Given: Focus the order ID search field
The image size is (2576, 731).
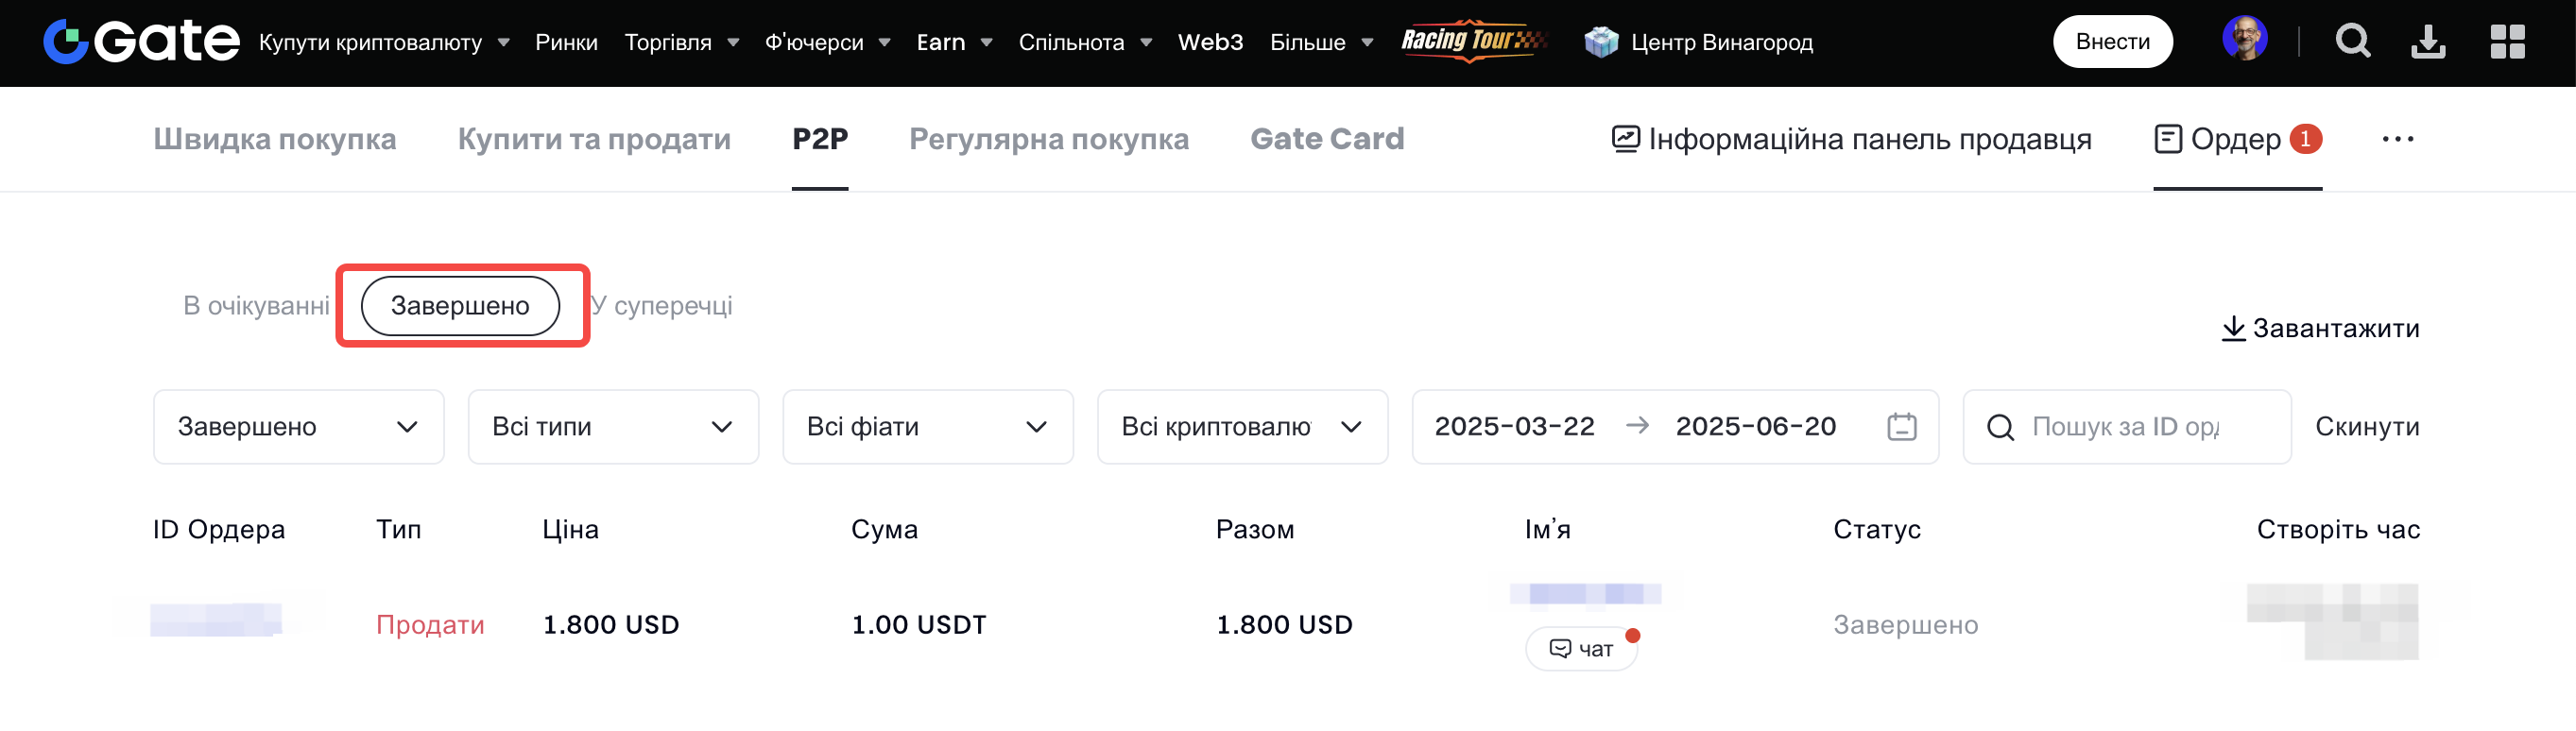Looking at the screenshot, I should (2125, 427).
